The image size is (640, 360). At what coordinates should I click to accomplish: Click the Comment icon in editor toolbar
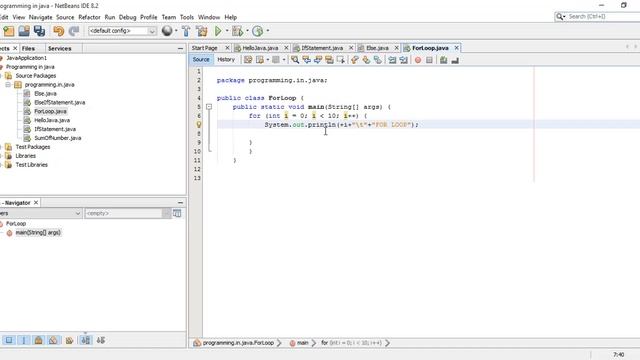pos(443,60)
